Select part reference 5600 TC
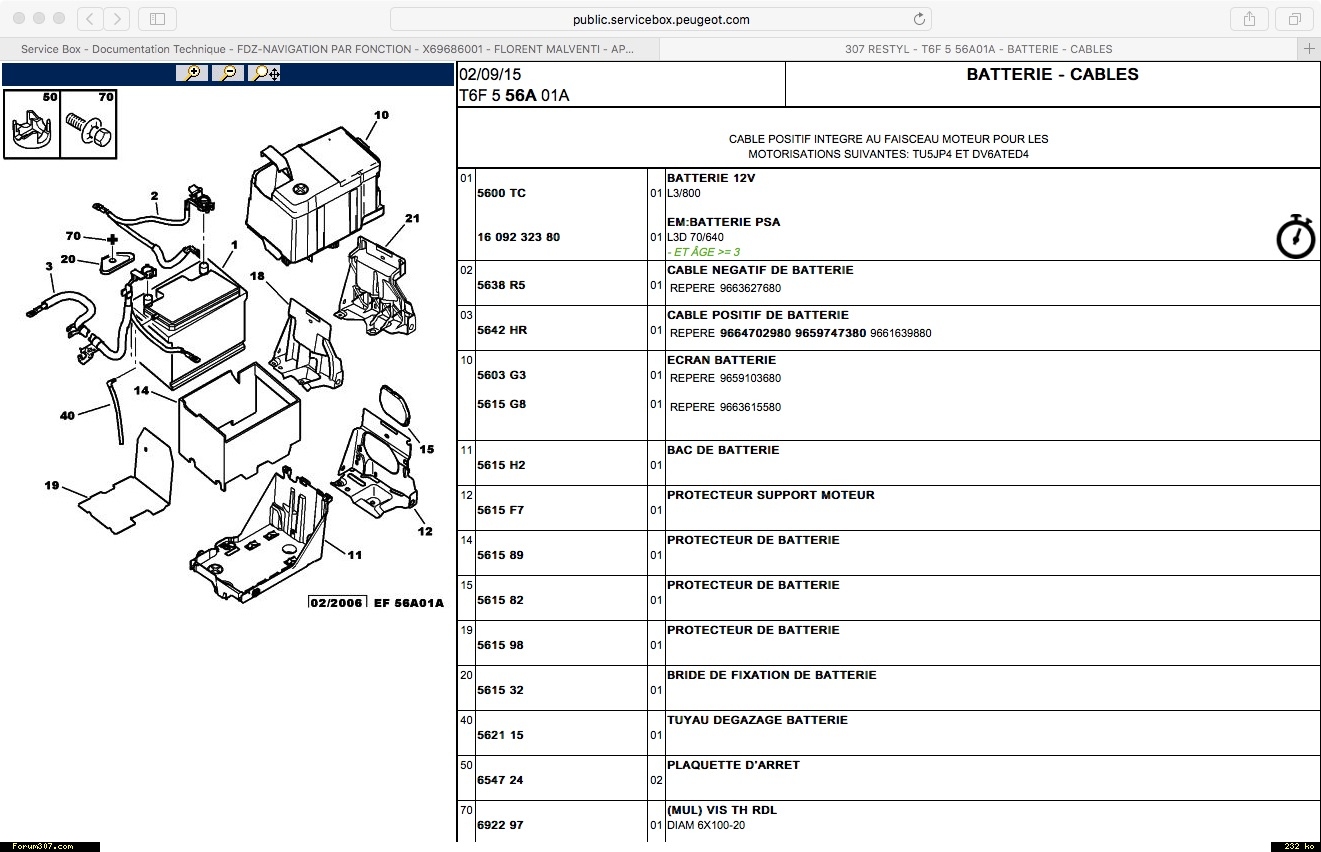This screenshot has height=852, width=1321. (x=502, y=193)
